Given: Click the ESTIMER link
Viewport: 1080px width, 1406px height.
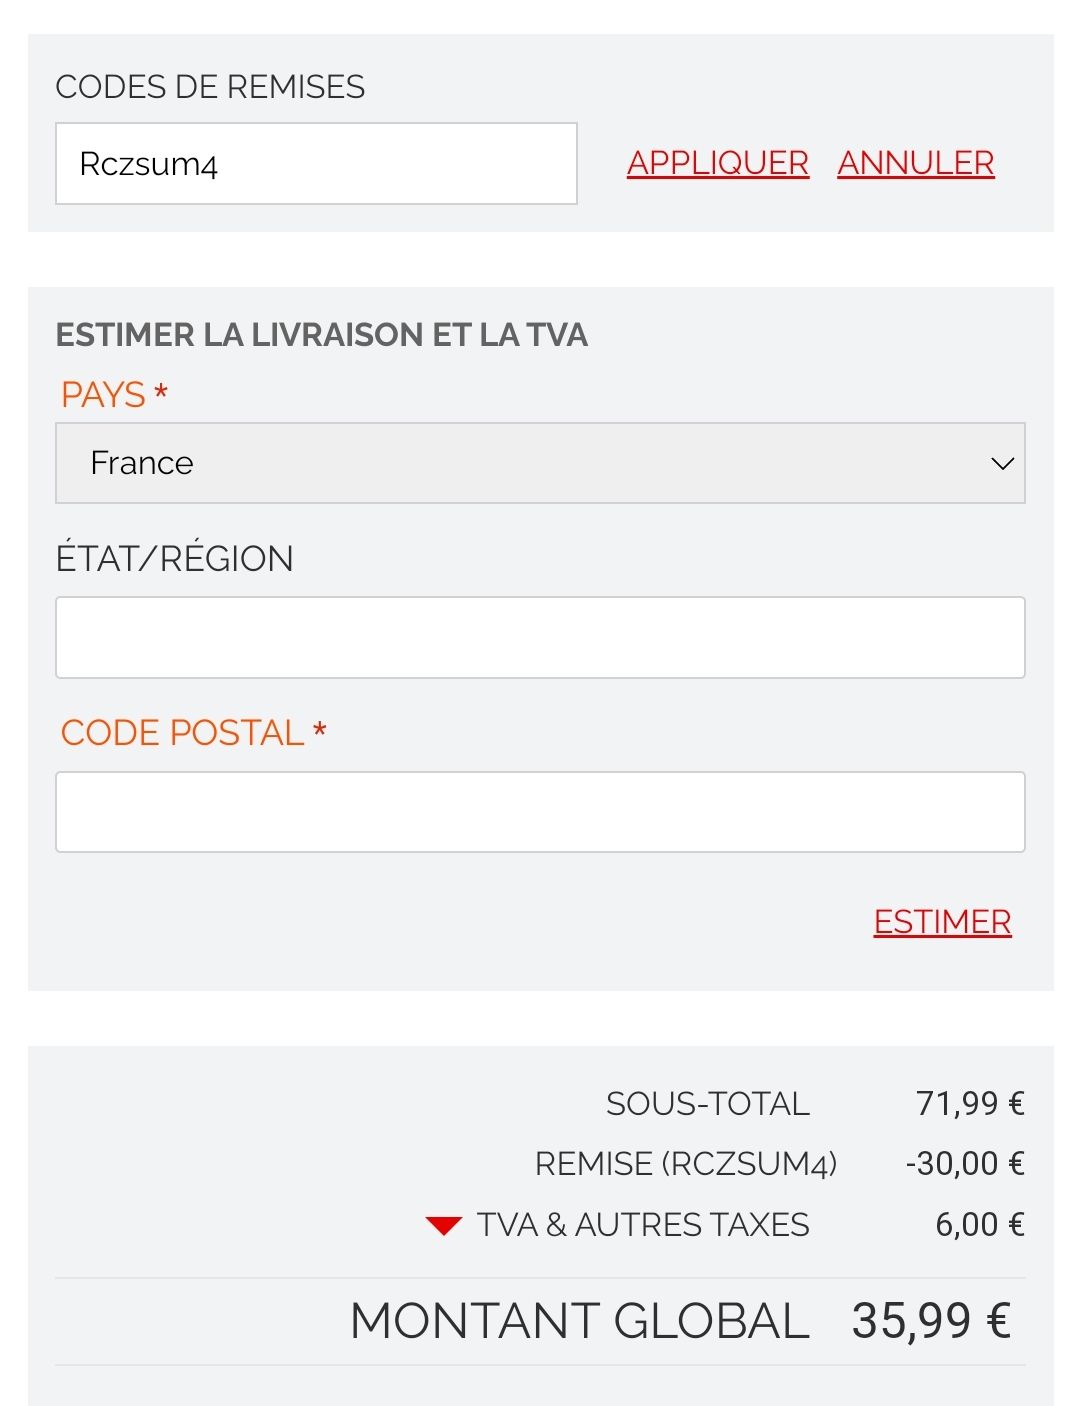Looking at the screenshot, I should tap(942, 921).
